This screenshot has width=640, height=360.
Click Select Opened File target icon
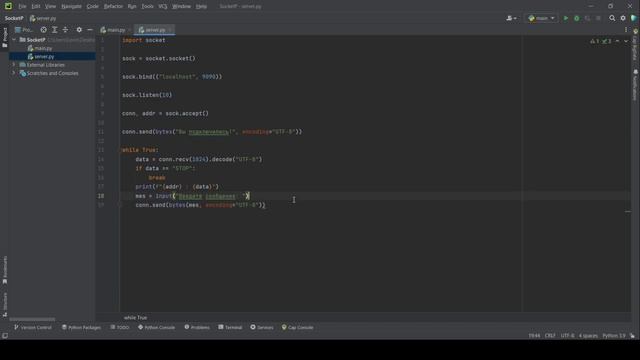tap(43, 30)
